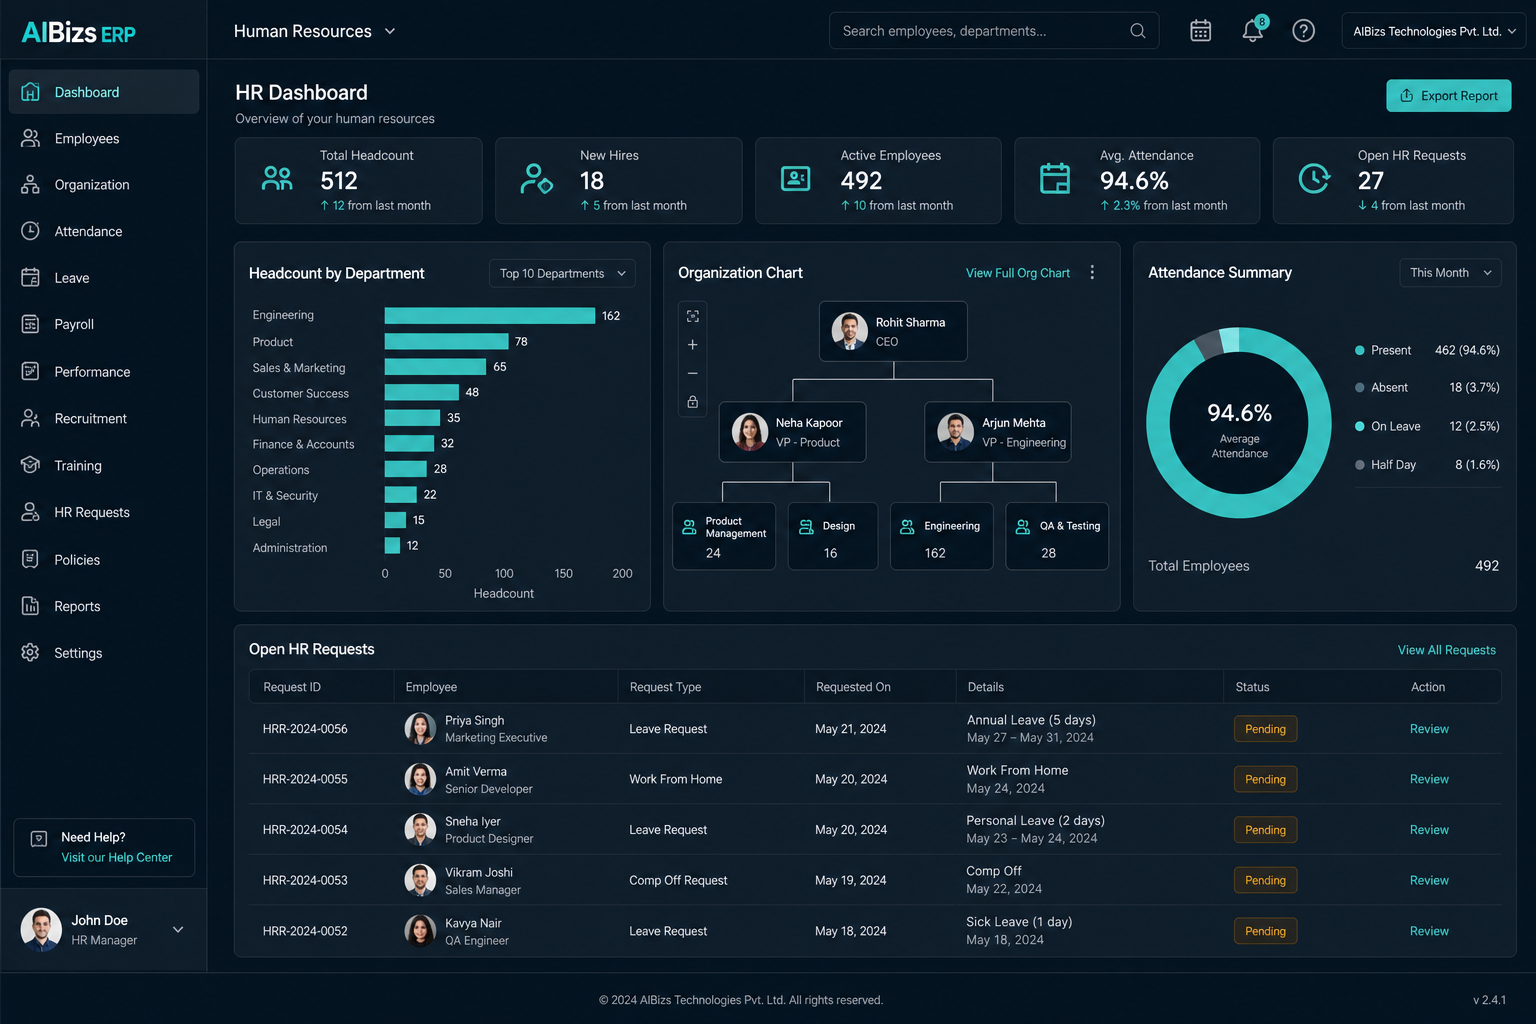Zoom in the organization chart
1536x1024 pixels.
coord(693,345)
